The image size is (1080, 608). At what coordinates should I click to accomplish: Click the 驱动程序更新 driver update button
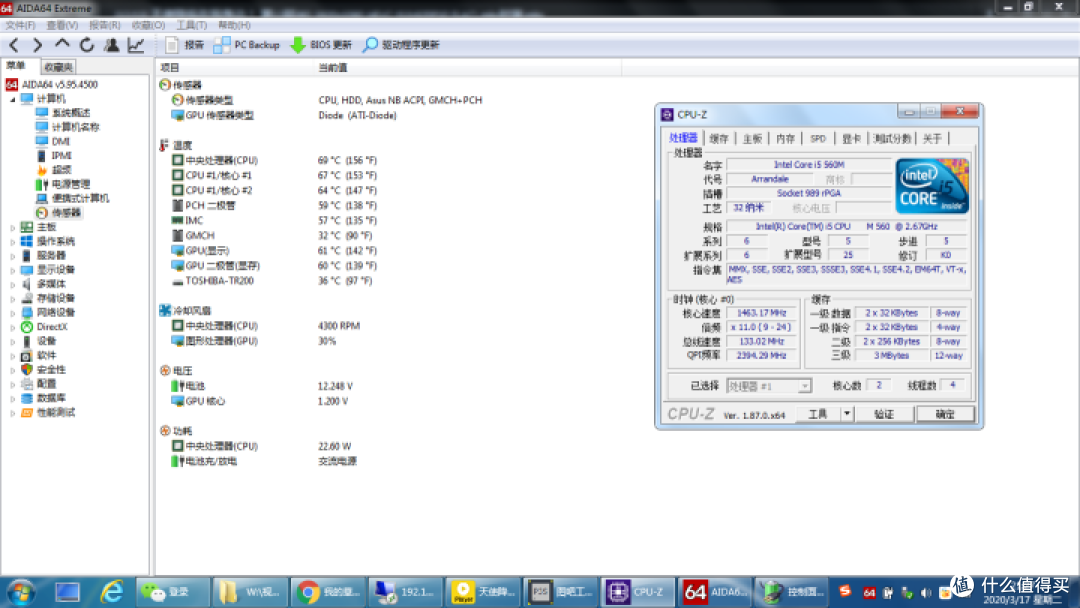click(x=401, y=45)
